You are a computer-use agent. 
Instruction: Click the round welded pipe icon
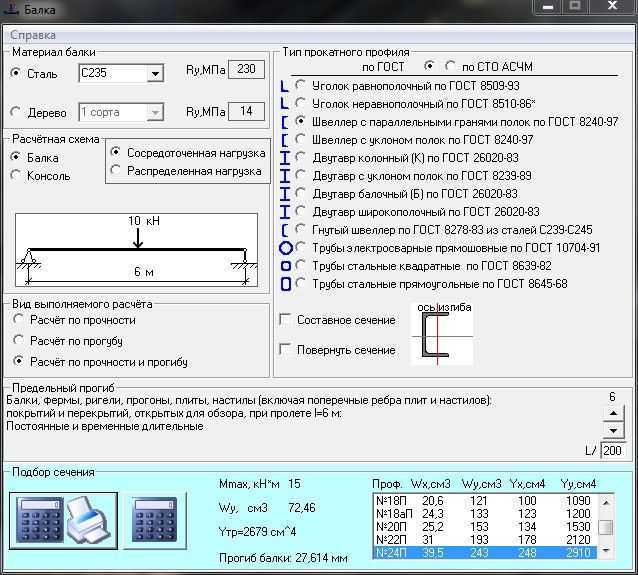286,247
